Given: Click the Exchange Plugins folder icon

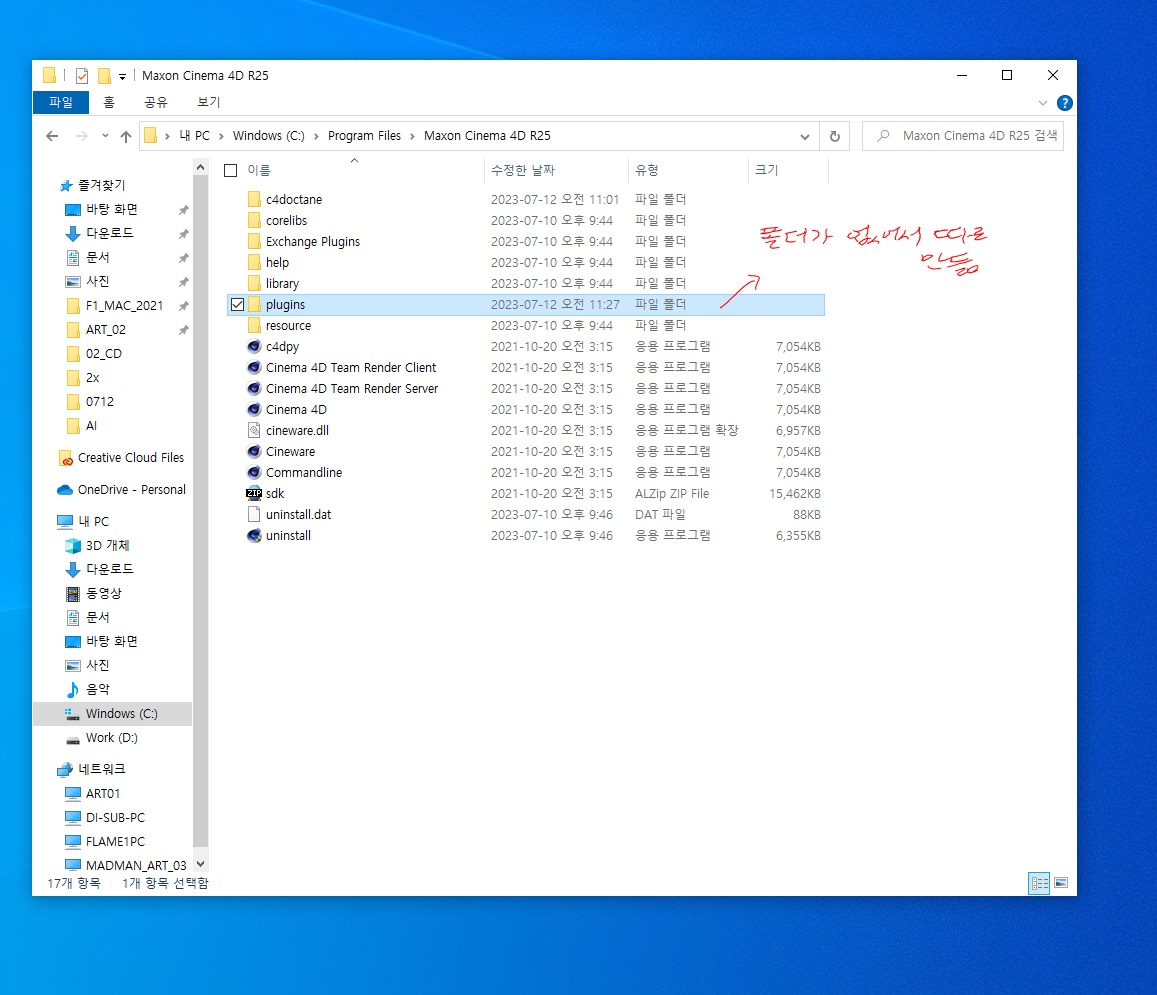Looking at the screenshot, I should (x=254, y=241).
